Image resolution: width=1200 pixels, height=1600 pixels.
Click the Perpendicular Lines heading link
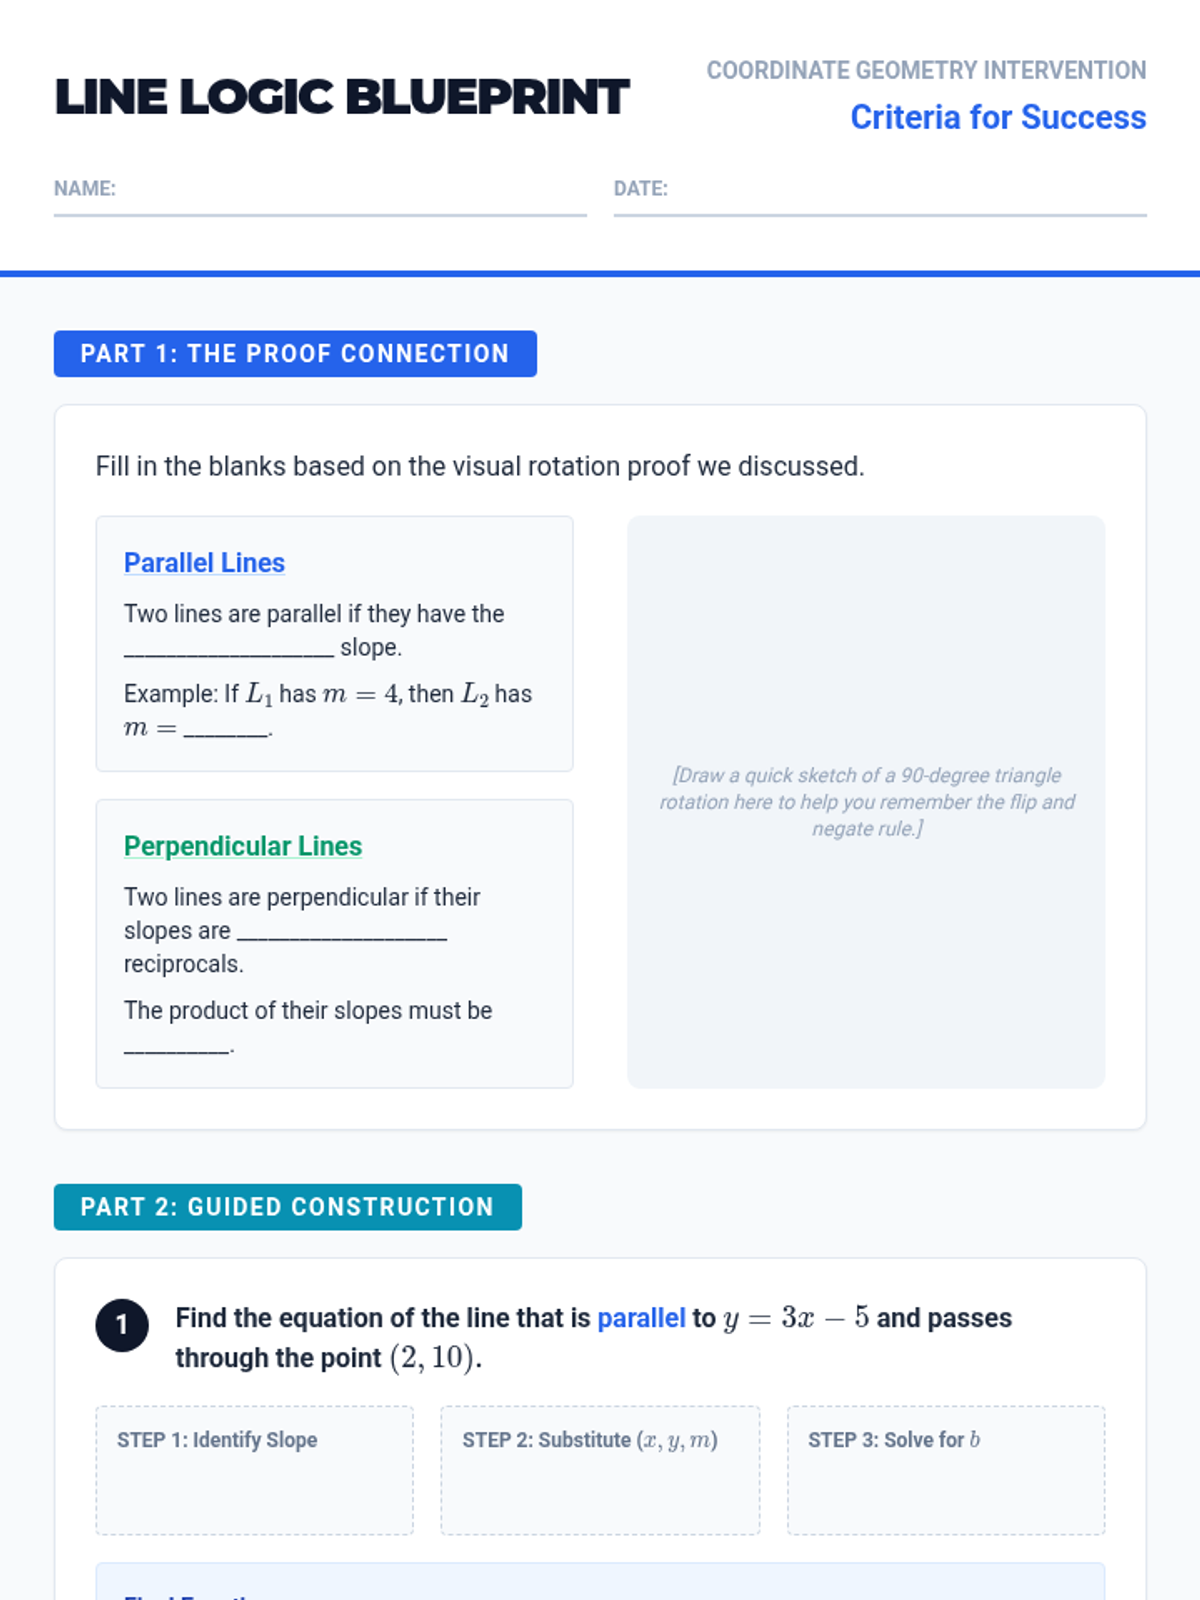(243, 846)
